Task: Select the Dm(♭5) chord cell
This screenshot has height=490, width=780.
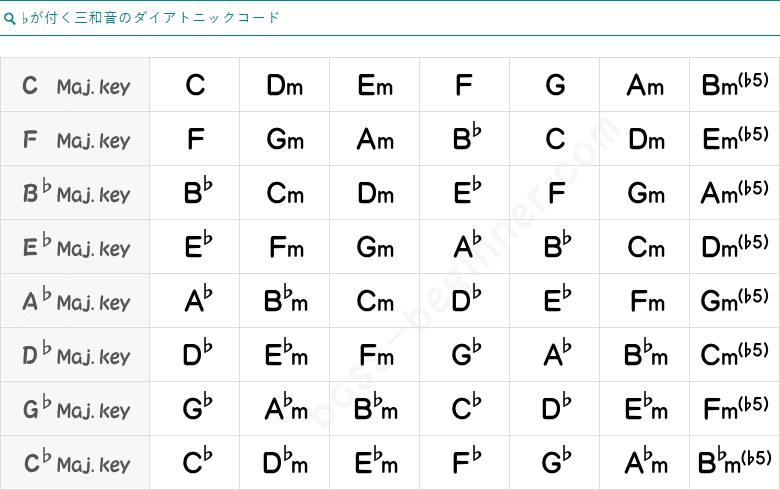Action: click(x=735, y=247)
